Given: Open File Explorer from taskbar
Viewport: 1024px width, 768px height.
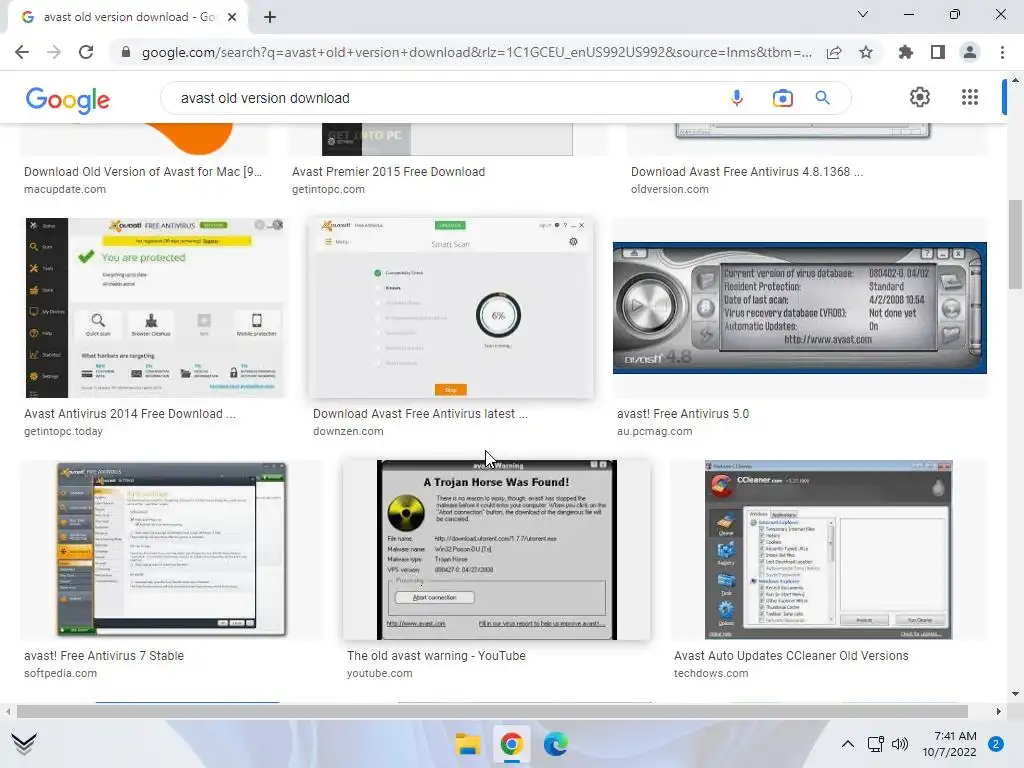Looking at the screenshot, I should (x=468, y=744).
